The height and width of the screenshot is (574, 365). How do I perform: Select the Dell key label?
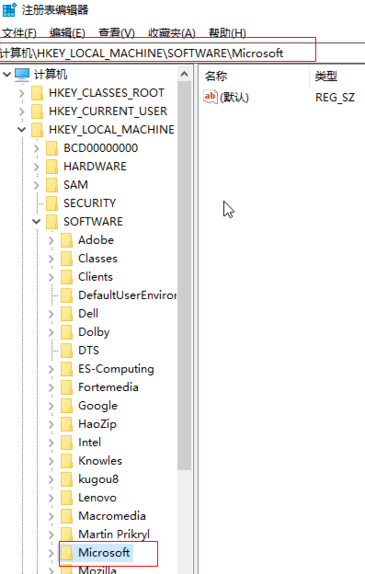pyautogui.click(x=88, y=314)
